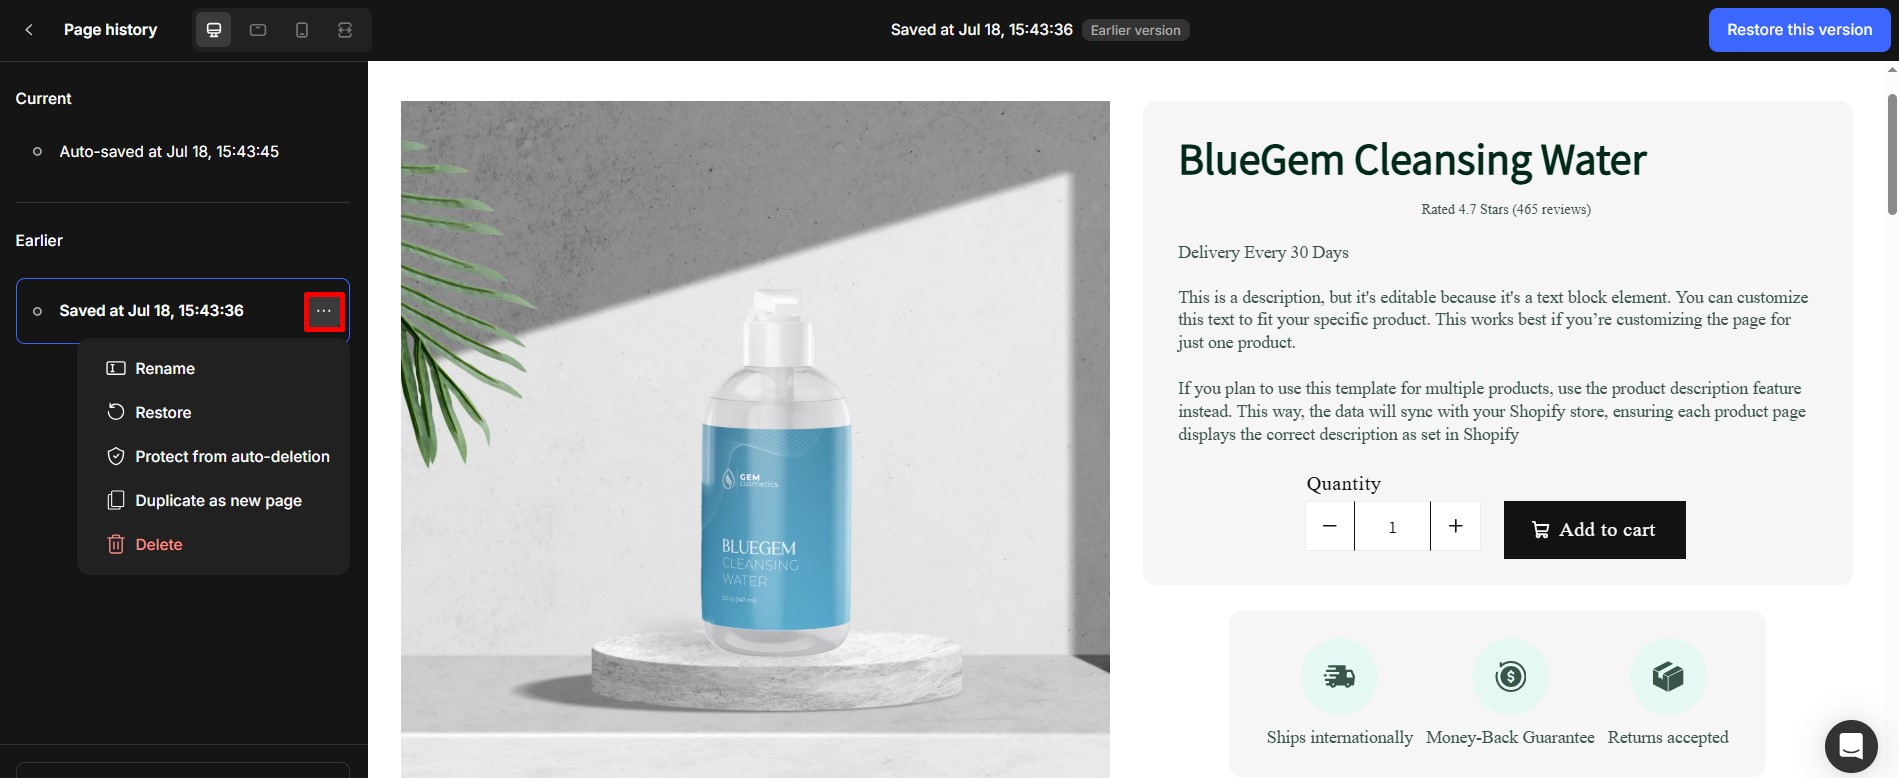Open the chat support bubble icon

click(x=1851, y=746)
